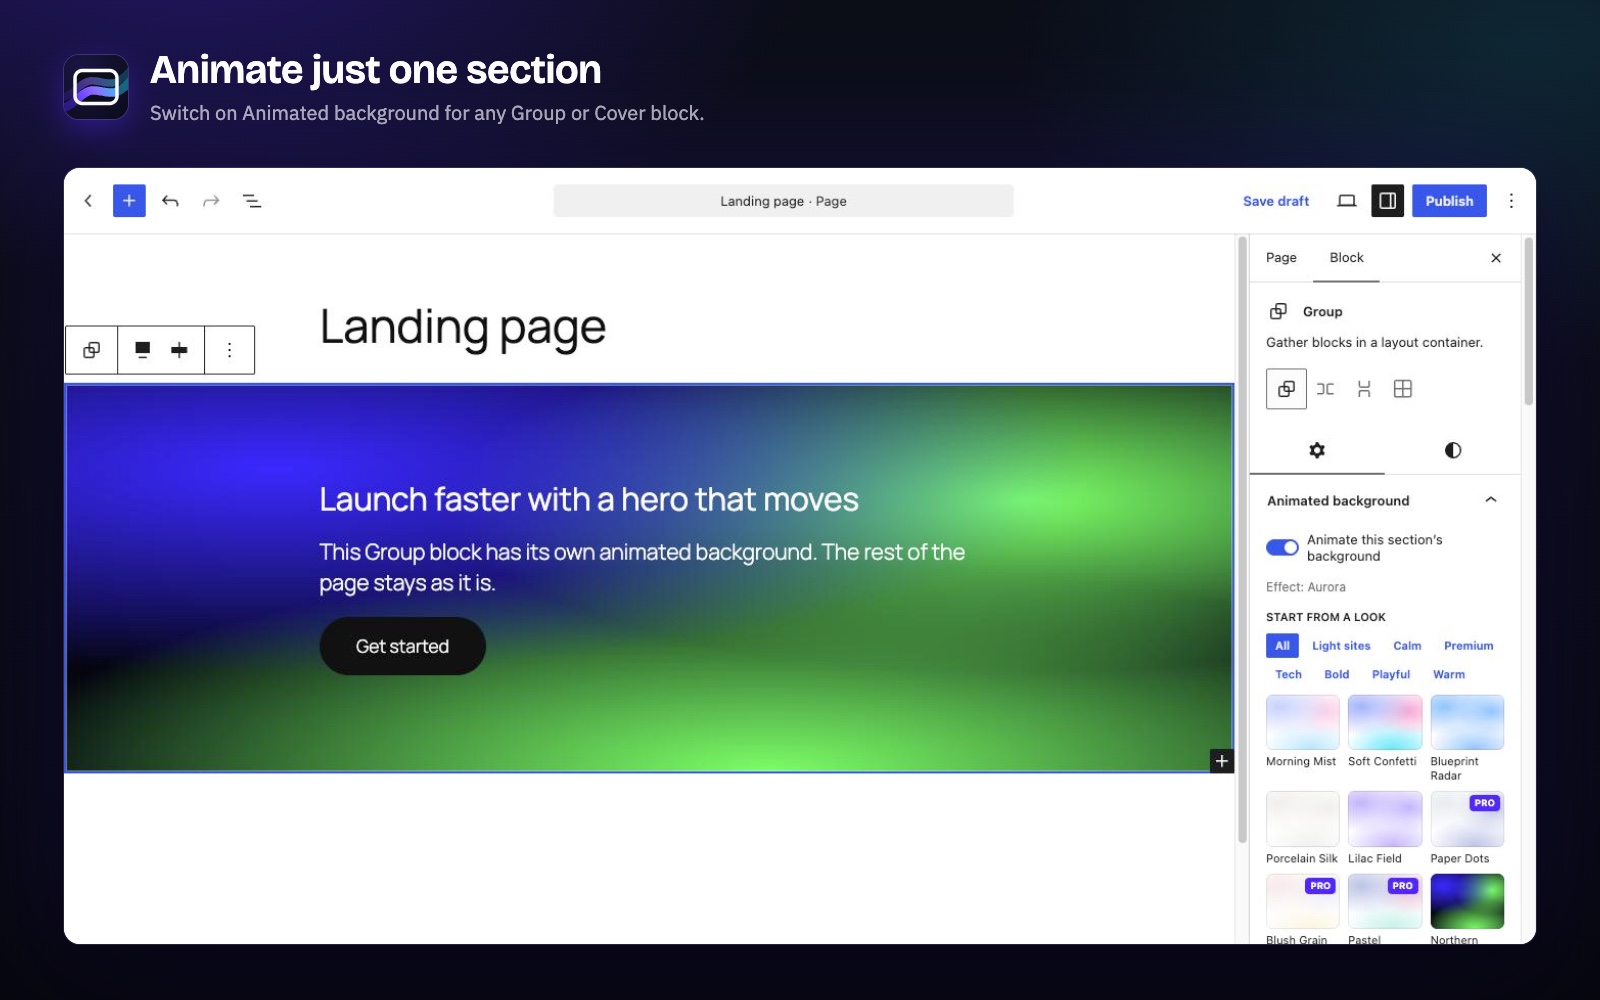Change vertical alignment in block toolbar
The height and width of the screenshot is (1000, 1600).
pos(179,350)
